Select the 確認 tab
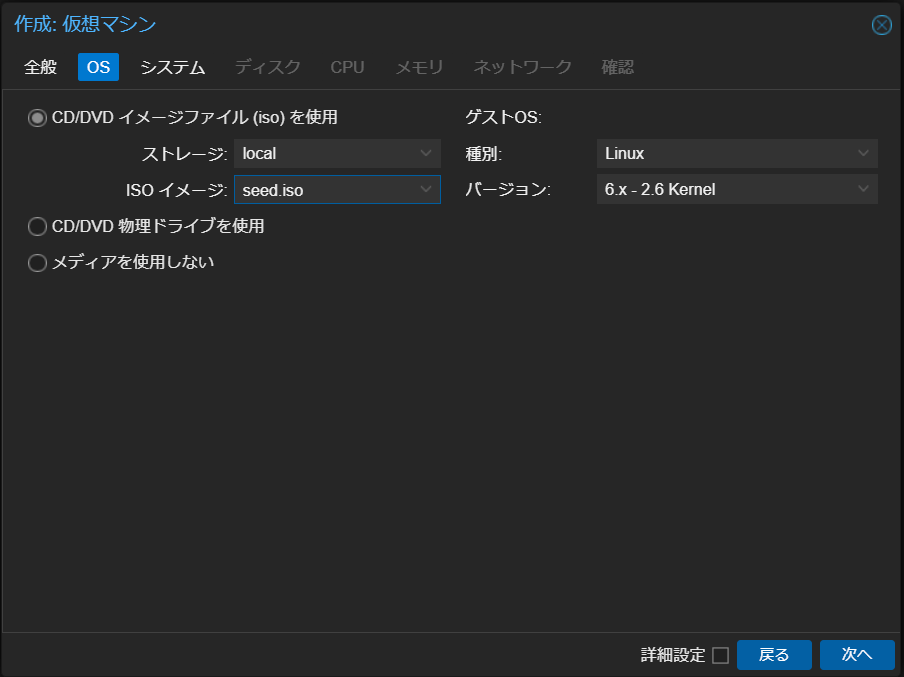 coord(617,67)
